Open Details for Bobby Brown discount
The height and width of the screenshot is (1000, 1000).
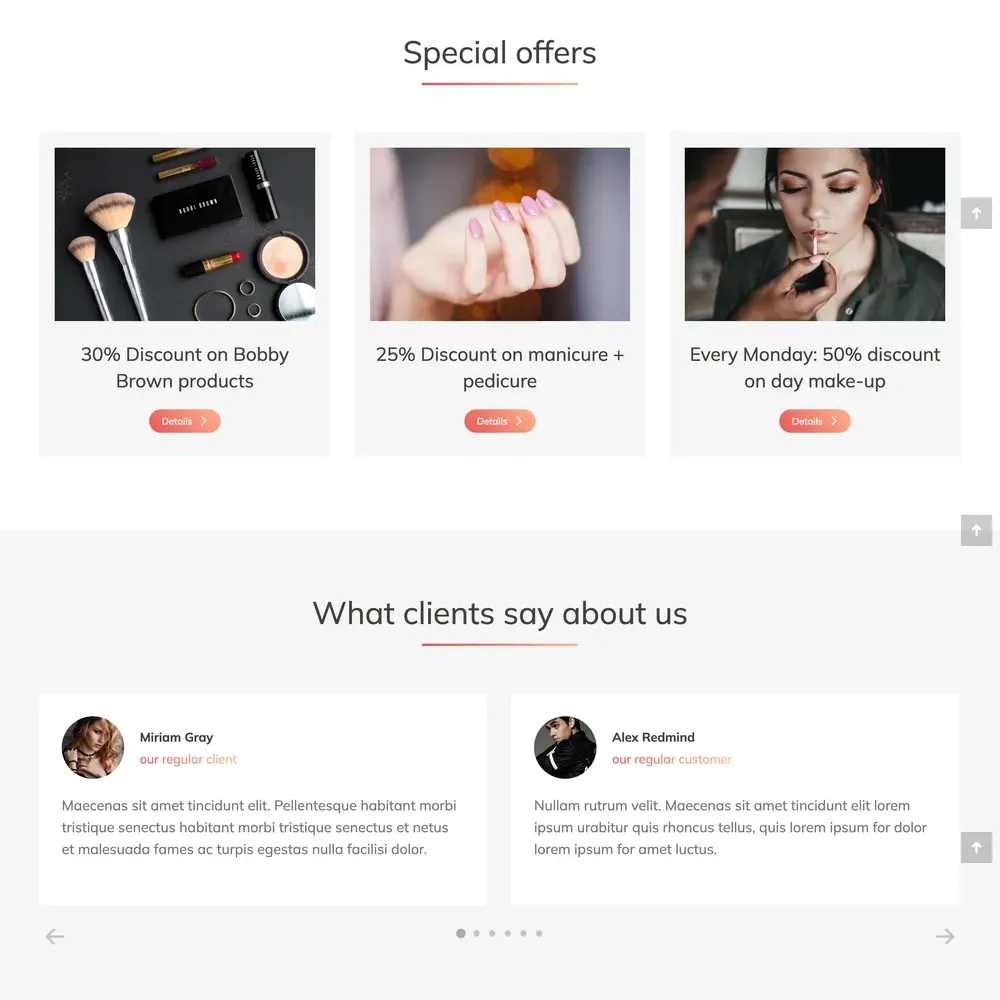pos(185,421)
